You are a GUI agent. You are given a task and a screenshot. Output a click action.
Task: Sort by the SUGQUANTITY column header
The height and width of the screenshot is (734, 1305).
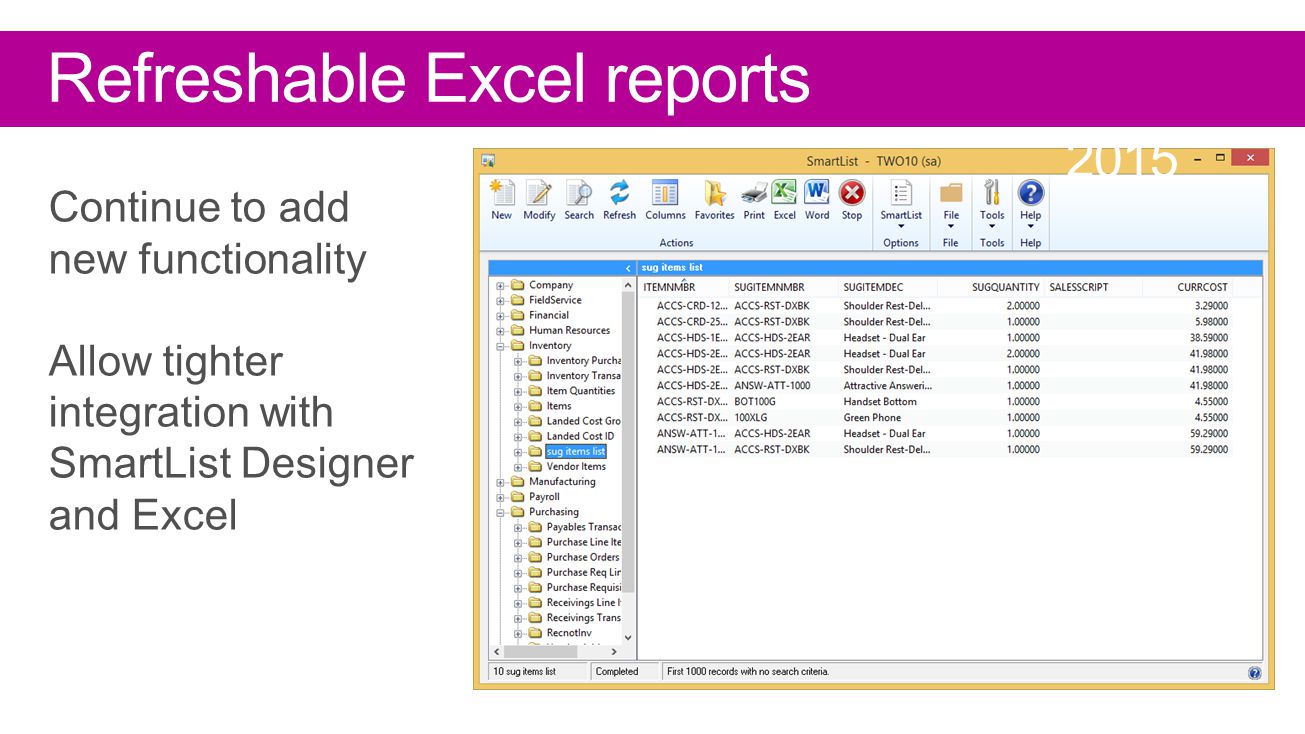pos(991,287)
